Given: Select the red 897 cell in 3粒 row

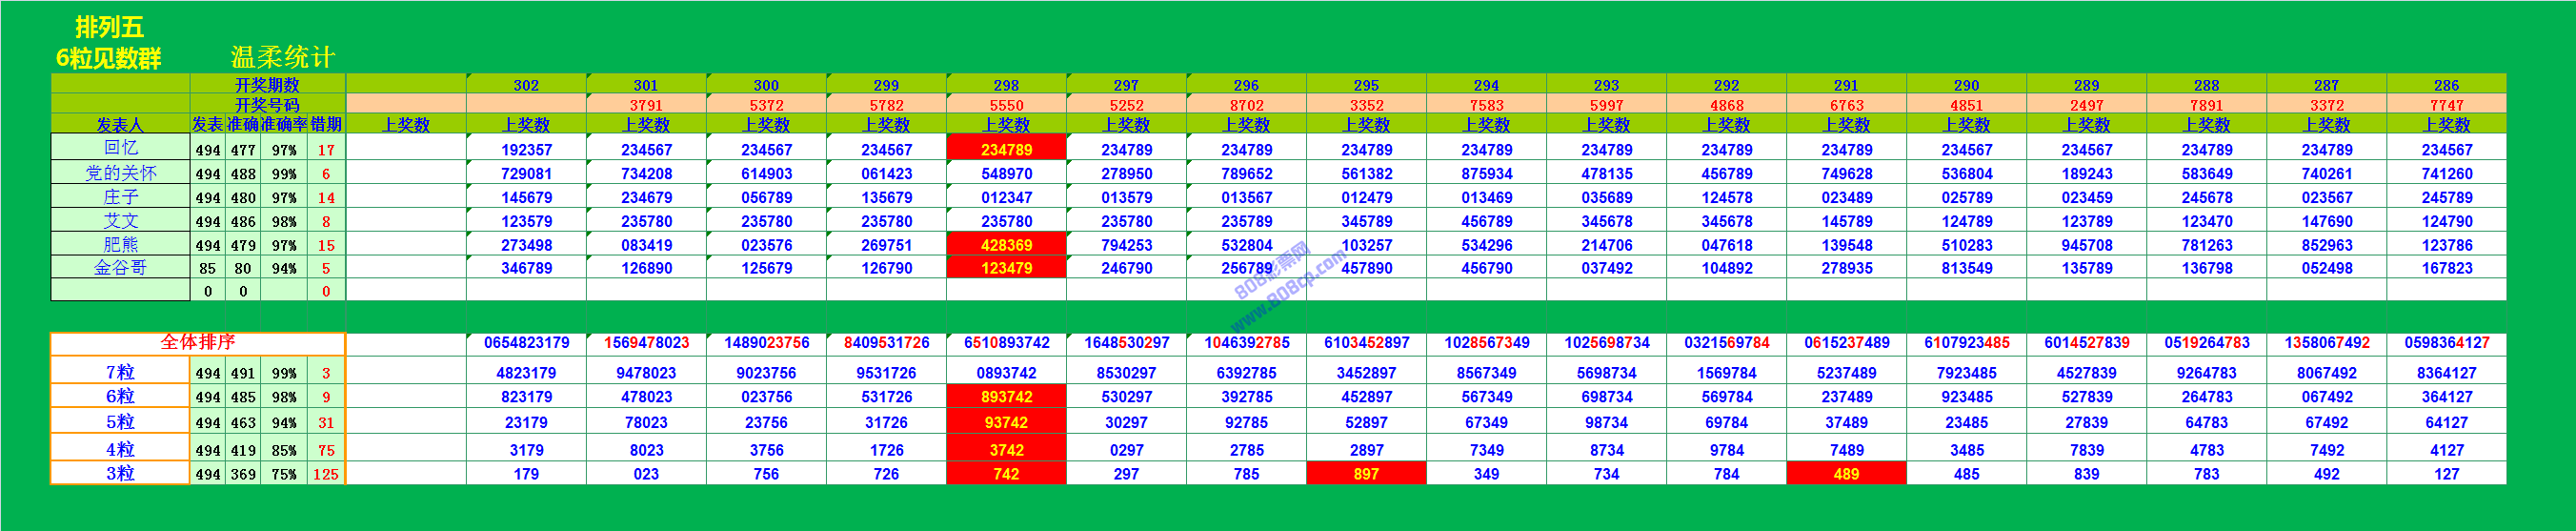Looking at the screenshot, I should pyautogui.click(x=1366, y=474).
